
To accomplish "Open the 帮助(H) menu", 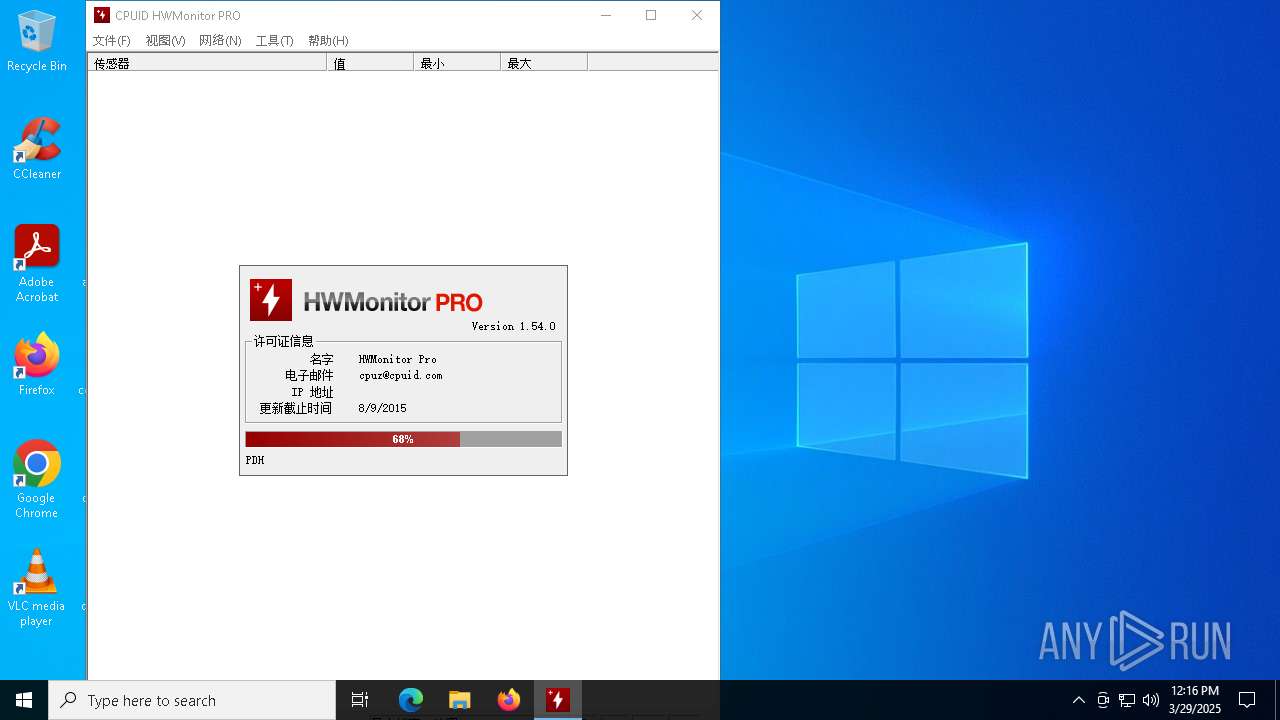I will pyautogui.click(x=328, y=41).
